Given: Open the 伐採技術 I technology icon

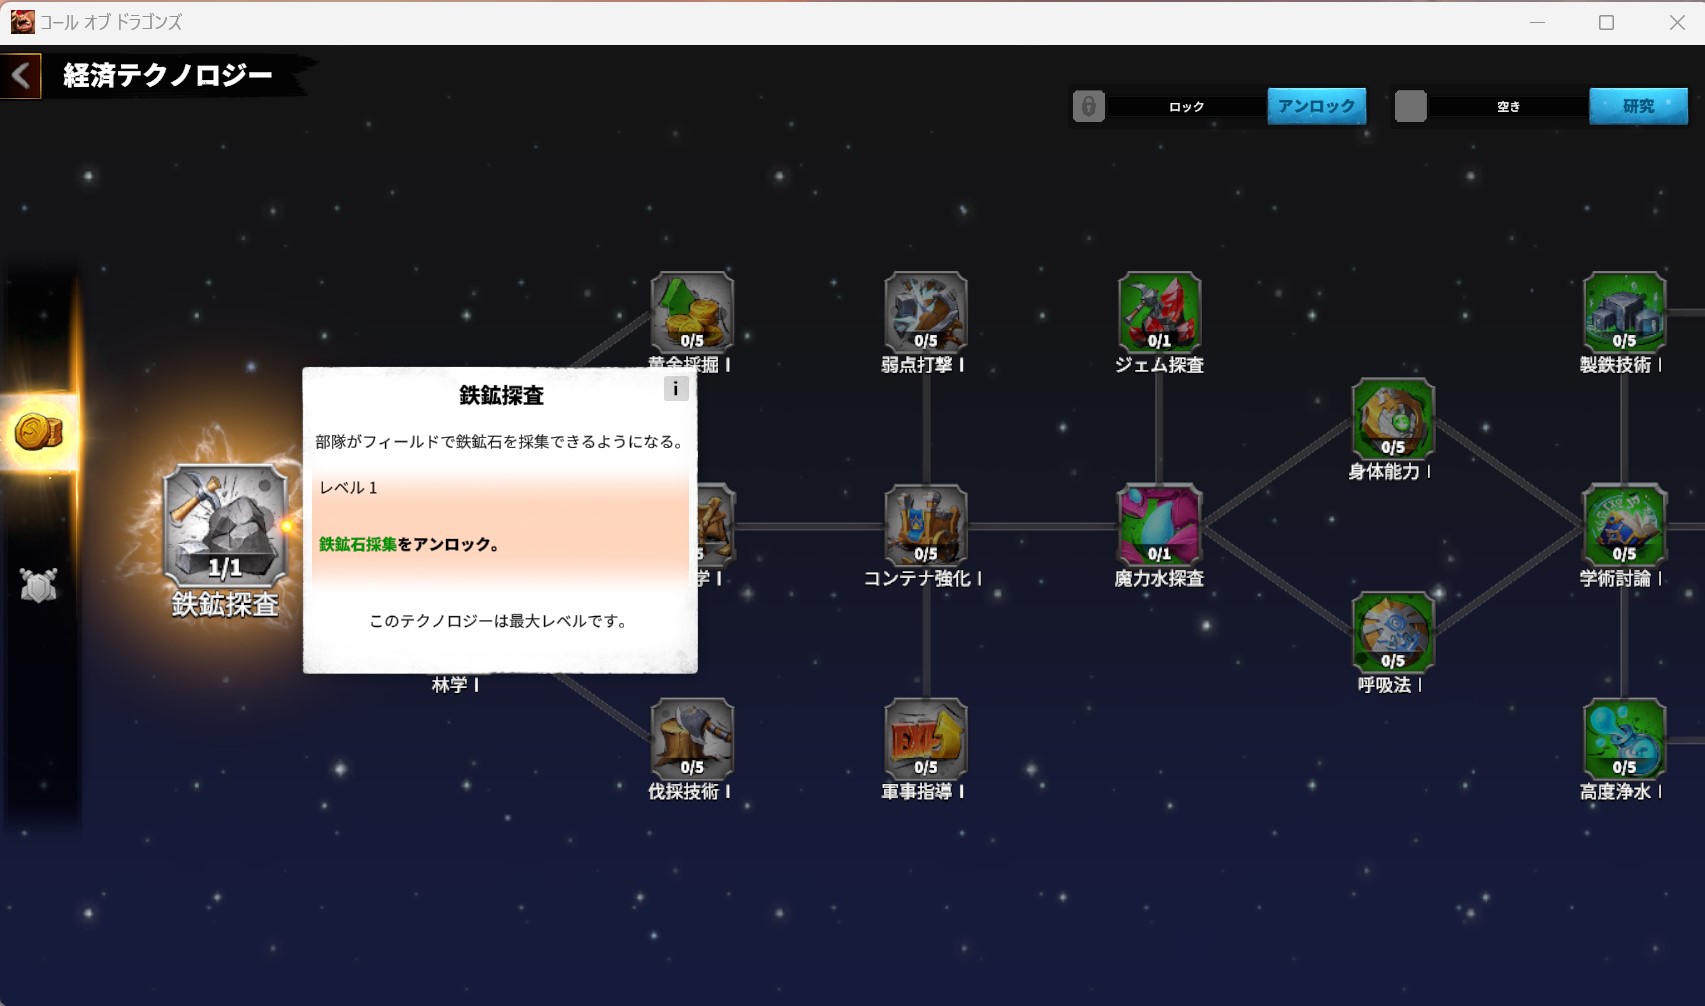Looking at the screenshot, I should 692,739.
